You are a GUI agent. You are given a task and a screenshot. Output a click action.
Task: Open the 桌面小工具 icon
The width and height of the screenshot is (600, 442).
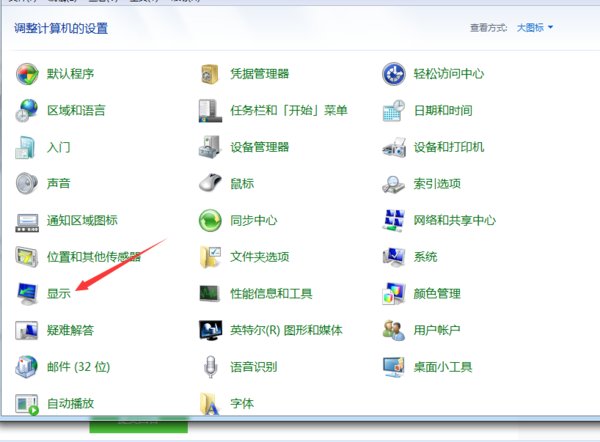393,367
